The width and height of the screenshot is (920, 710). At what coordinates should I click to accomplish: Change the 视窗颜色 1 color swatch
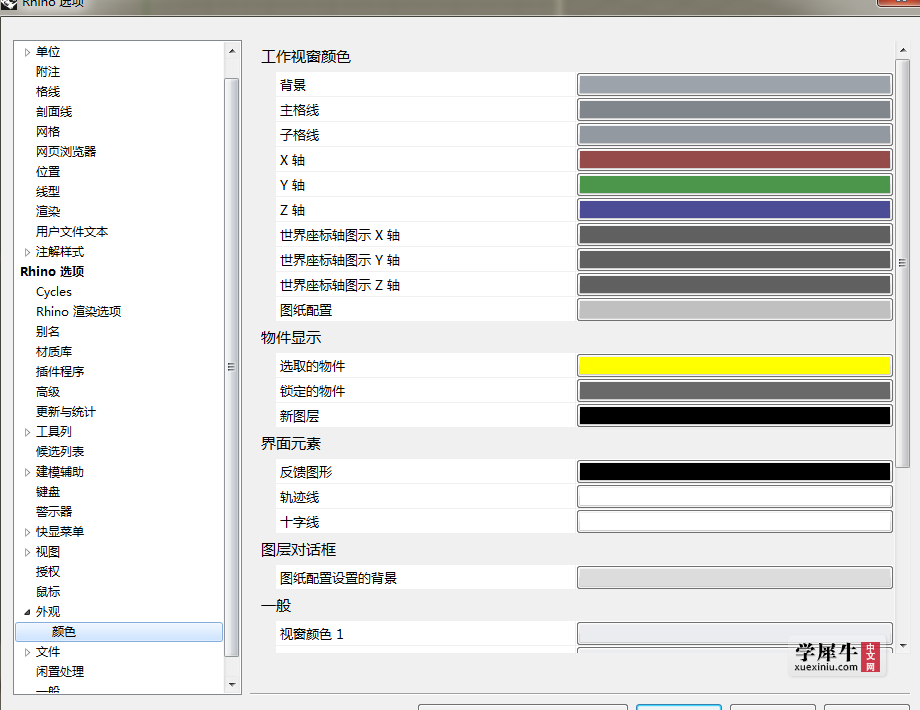click(x=735, y=634)
